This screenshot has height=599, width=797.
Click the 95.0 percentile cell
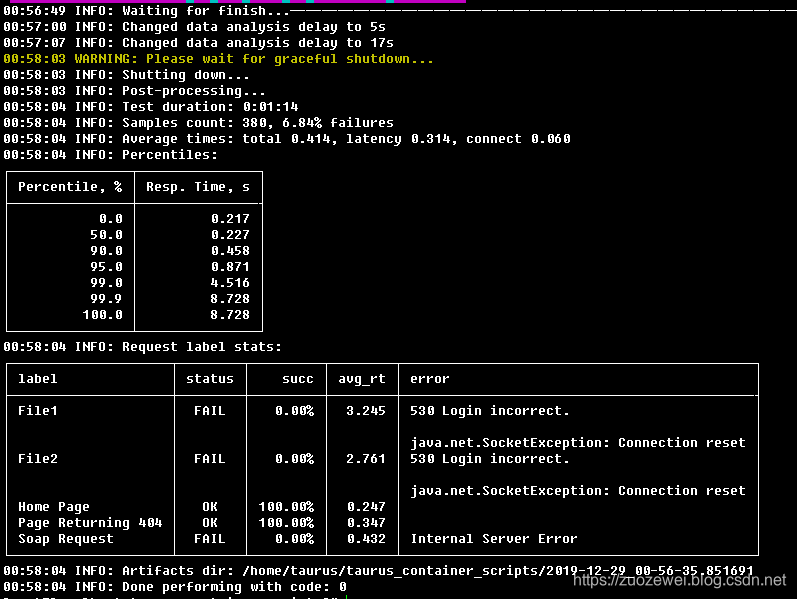106,266
